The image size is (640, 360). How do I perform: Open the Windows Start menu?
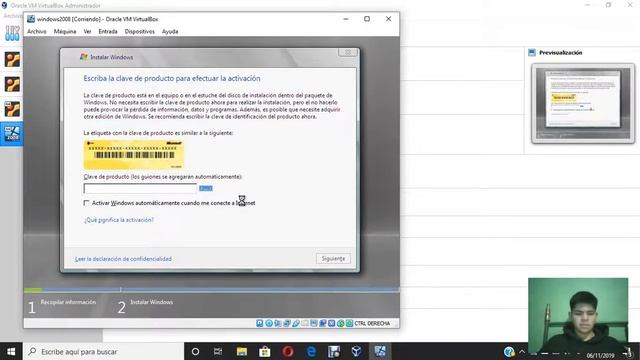pyautogui.click(x=11, y=351)
